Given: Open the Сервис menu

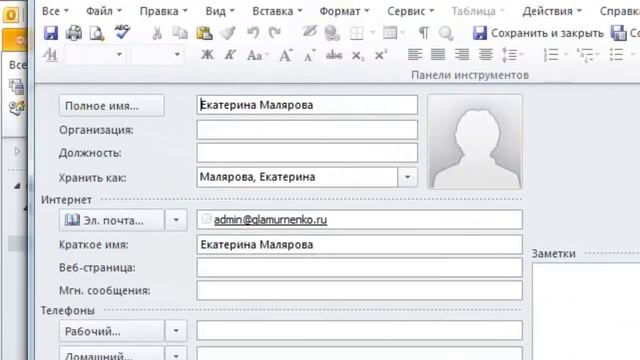Looking at the screenshot, I should coord(411,11).
